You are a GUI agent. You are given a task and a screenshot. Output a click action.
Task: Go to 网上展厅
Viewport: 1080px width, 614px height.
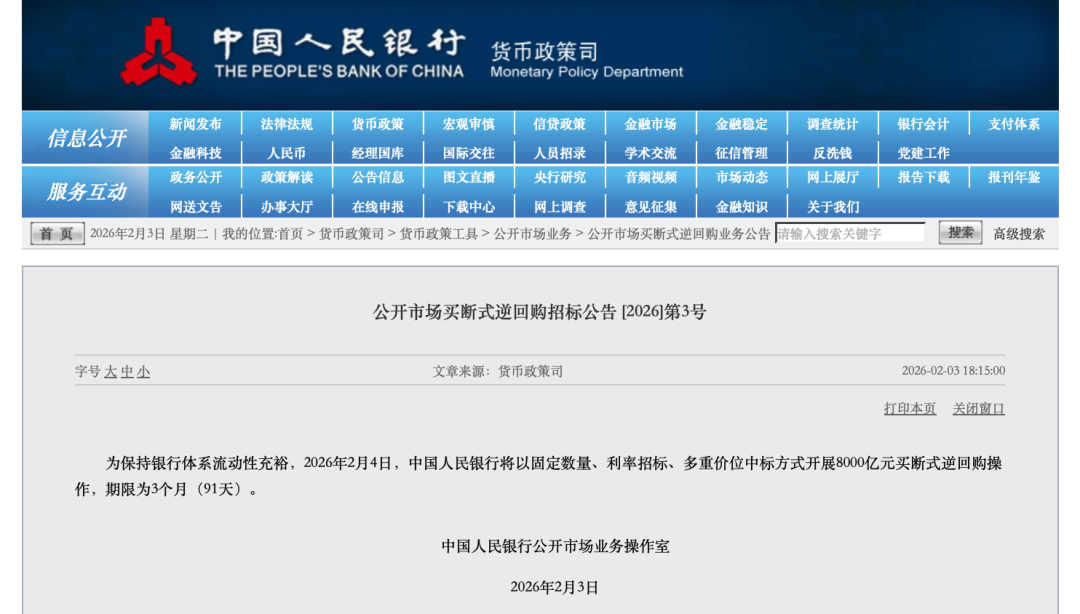(x=832, y=177)
